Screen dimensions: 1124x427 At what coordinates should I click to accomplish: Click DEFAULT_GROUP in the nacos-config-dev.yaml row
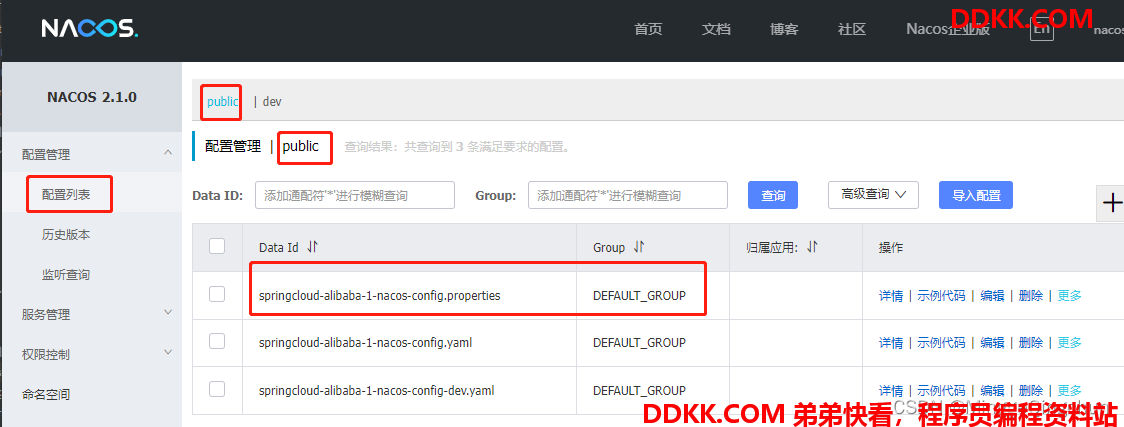(639, 390)
